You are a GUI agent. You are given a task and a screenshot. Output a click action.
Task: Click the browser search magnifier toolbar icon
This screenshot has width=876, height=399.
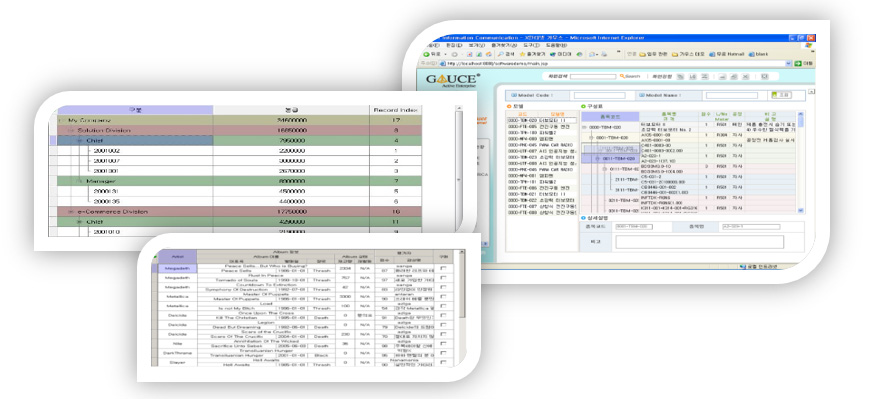coord(501,54)
